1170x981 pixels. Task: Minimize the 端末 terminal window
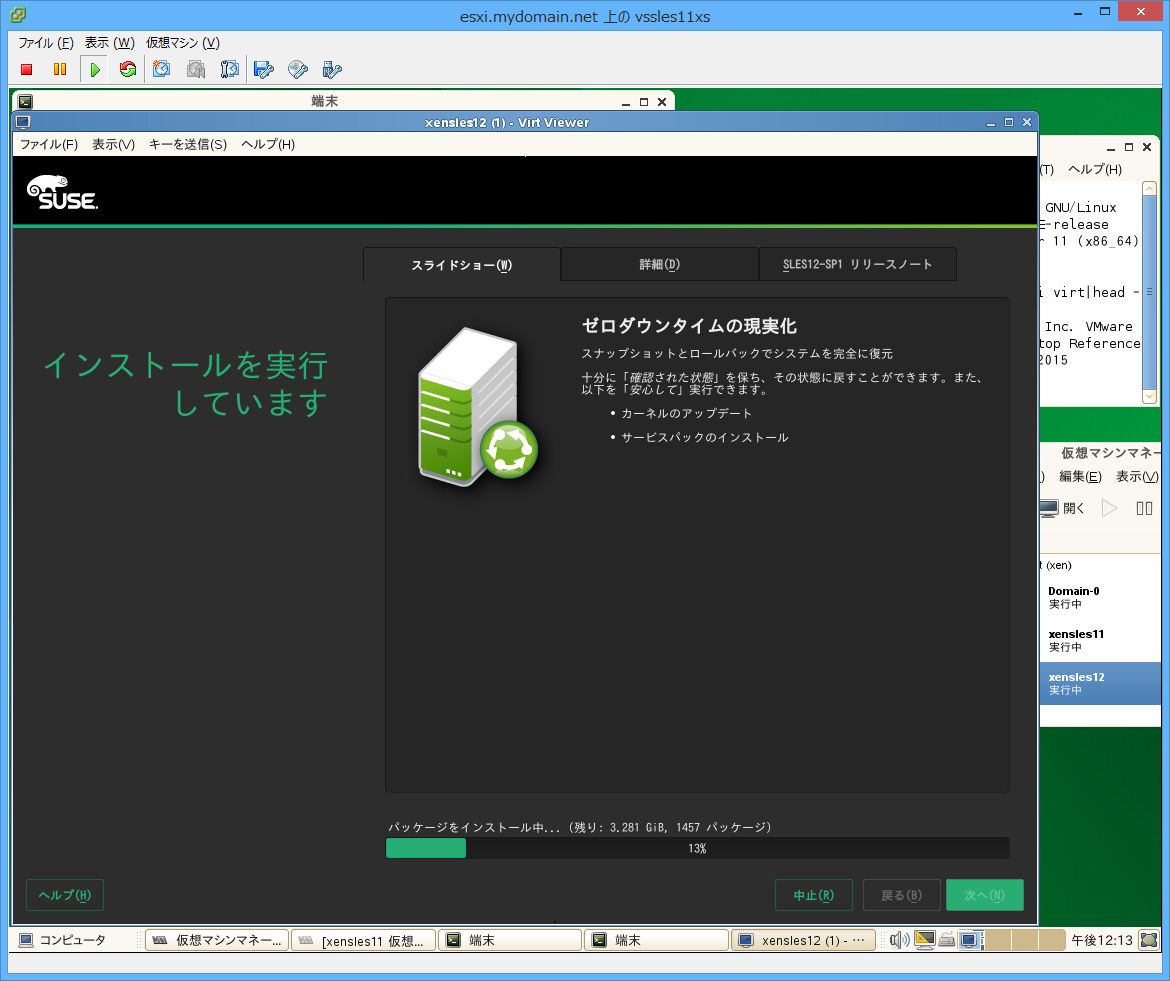pos(625,102)
